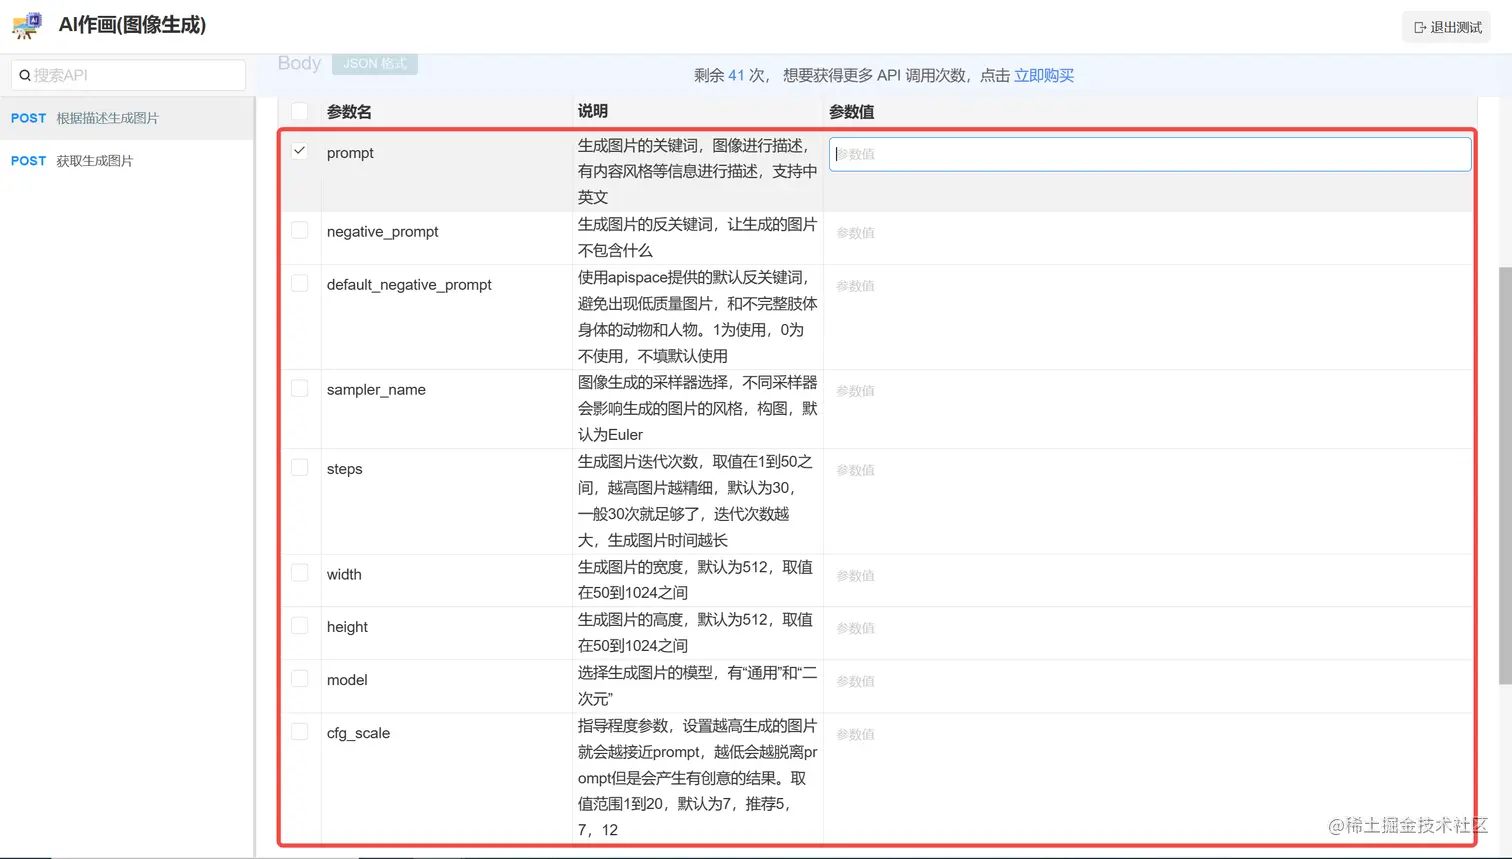Check the sampler_name parameter checkbox
Image resolution: width=1512 pixels, height=859 pixels.
click(x=300, y=388)
